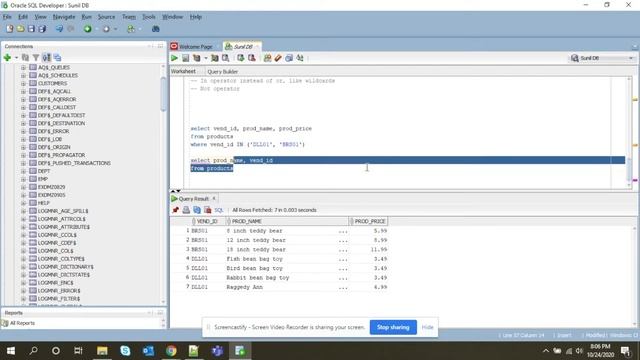Screen dimensions: 640x360
Task: Click the Refresh icon in Connections panel
Action: [x=25, y=58]
